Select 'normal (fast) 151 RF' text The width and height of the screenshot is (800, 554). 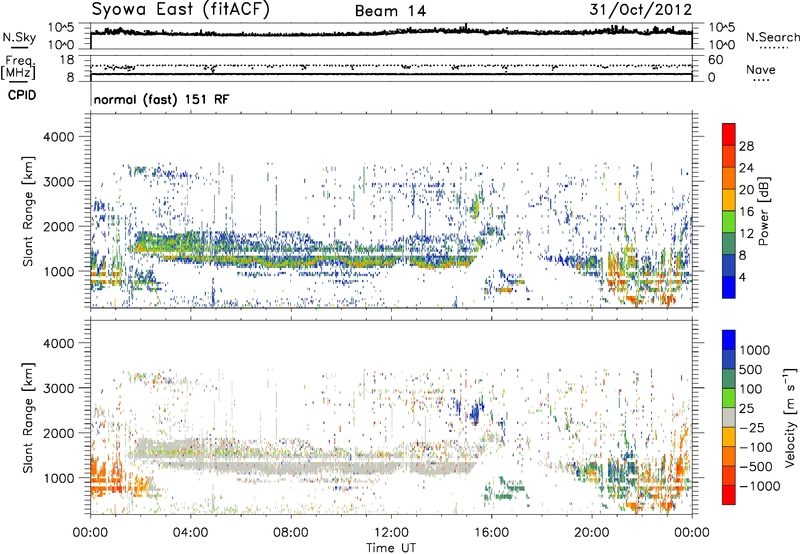click(x=161, y=99)
